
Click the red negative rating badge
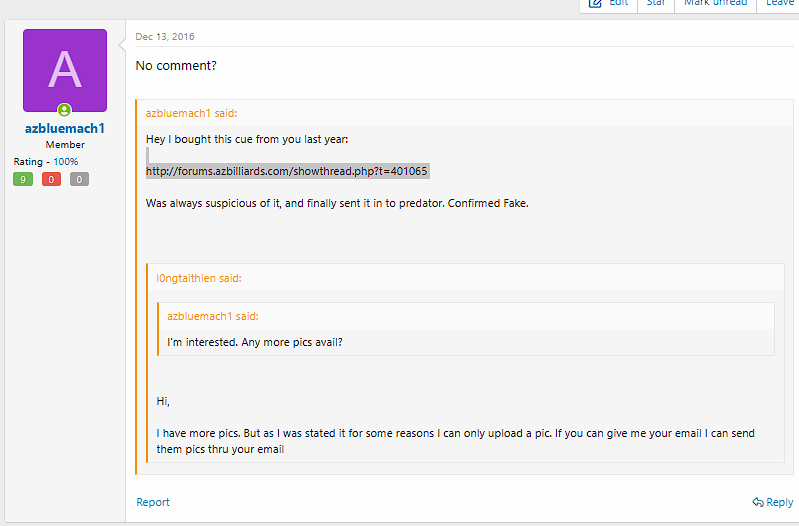51,179
